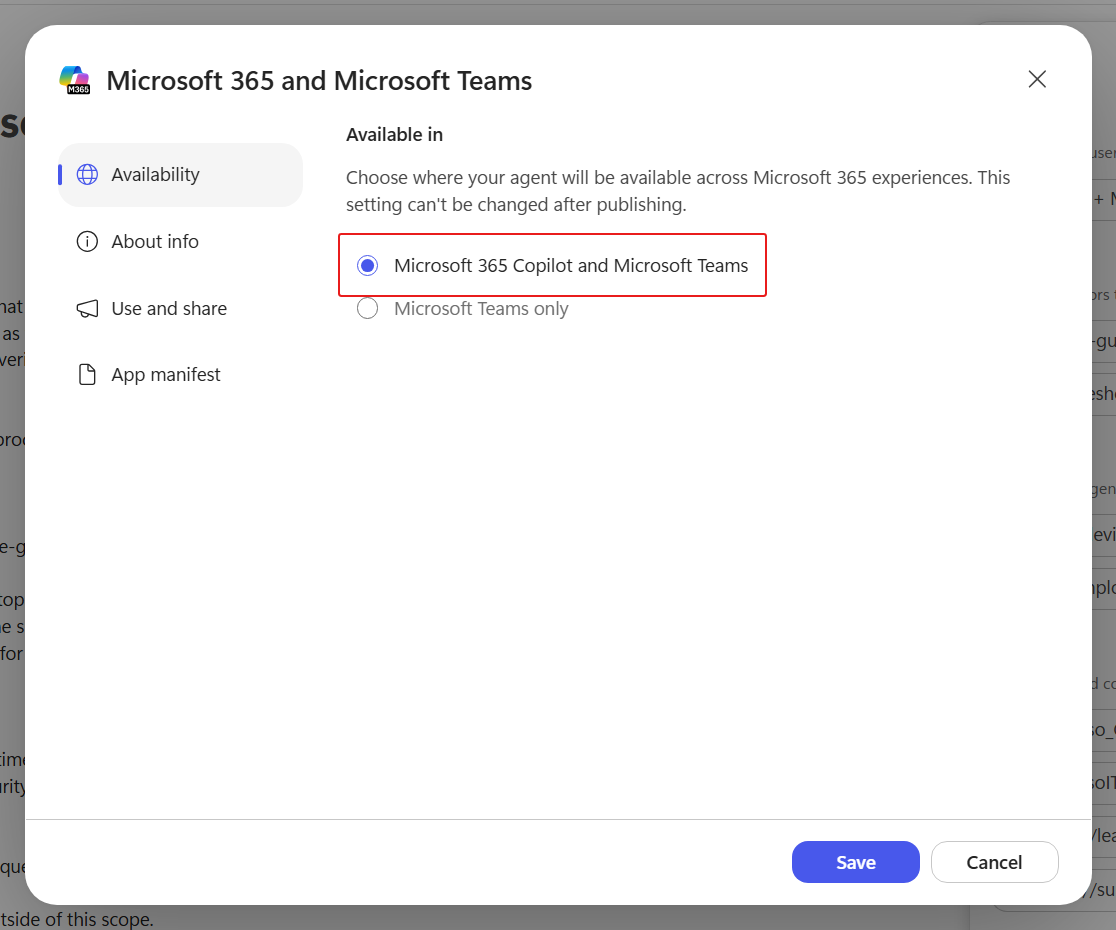The image size is (1116, 930).
Task: Click the dialog title 'Microsoft 365 and Microsoft Teams'
Action: pyautogui.click(x=319, y=80)
